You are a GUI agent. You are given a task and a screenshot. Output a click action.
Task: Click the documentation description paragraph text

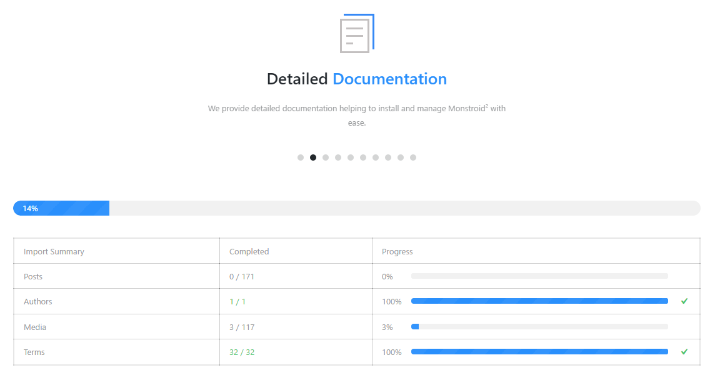[x=357, y=115]
